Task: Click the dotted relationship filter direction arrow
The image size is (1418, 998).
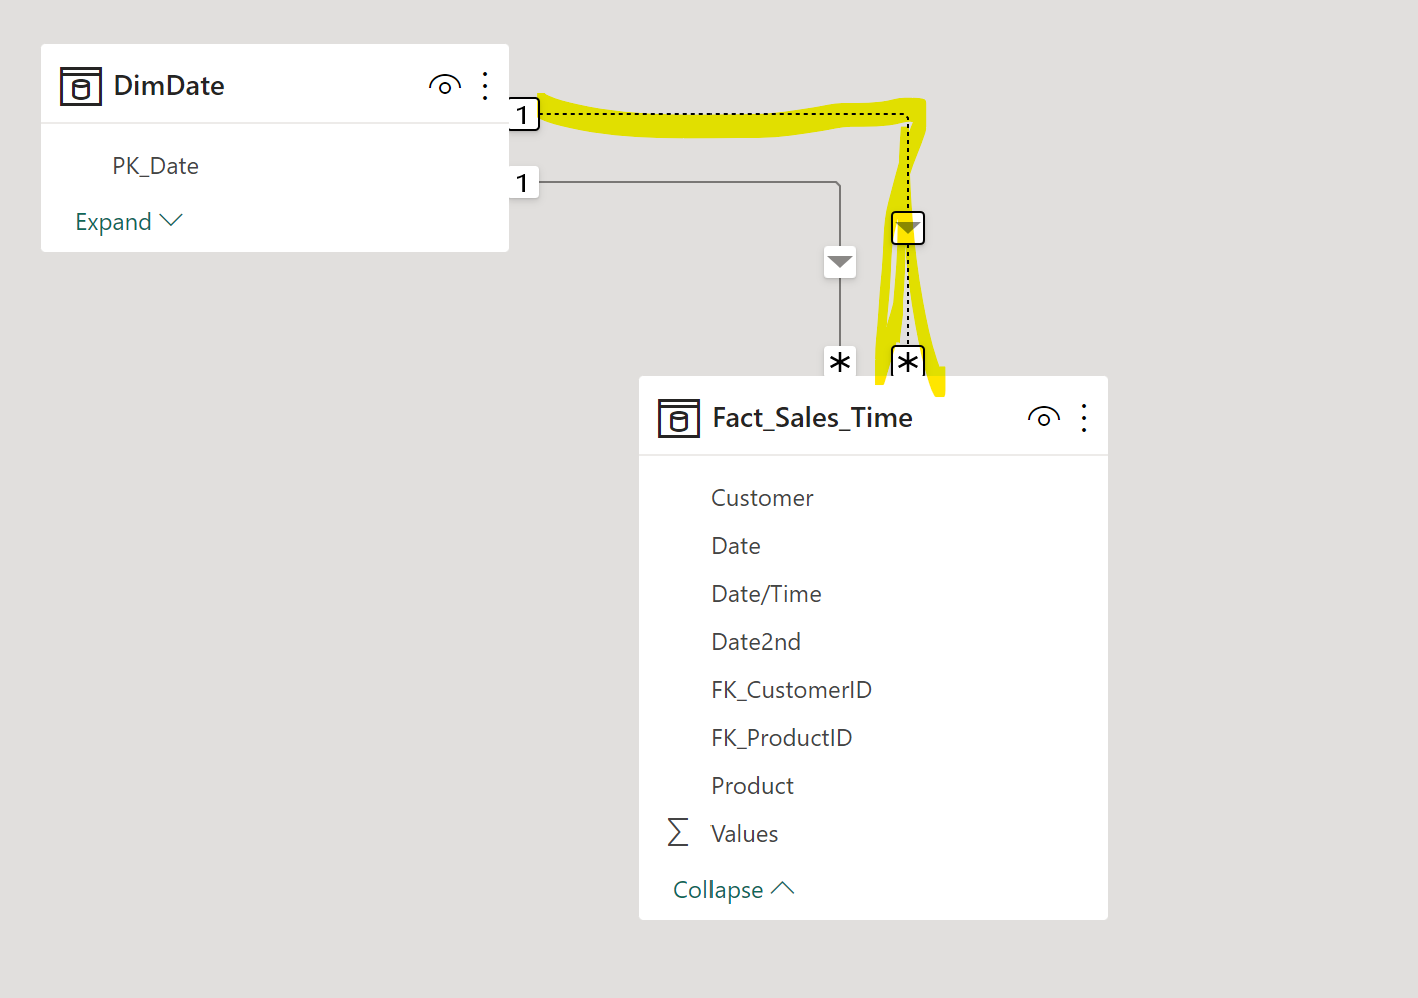Action: (908, 229)
